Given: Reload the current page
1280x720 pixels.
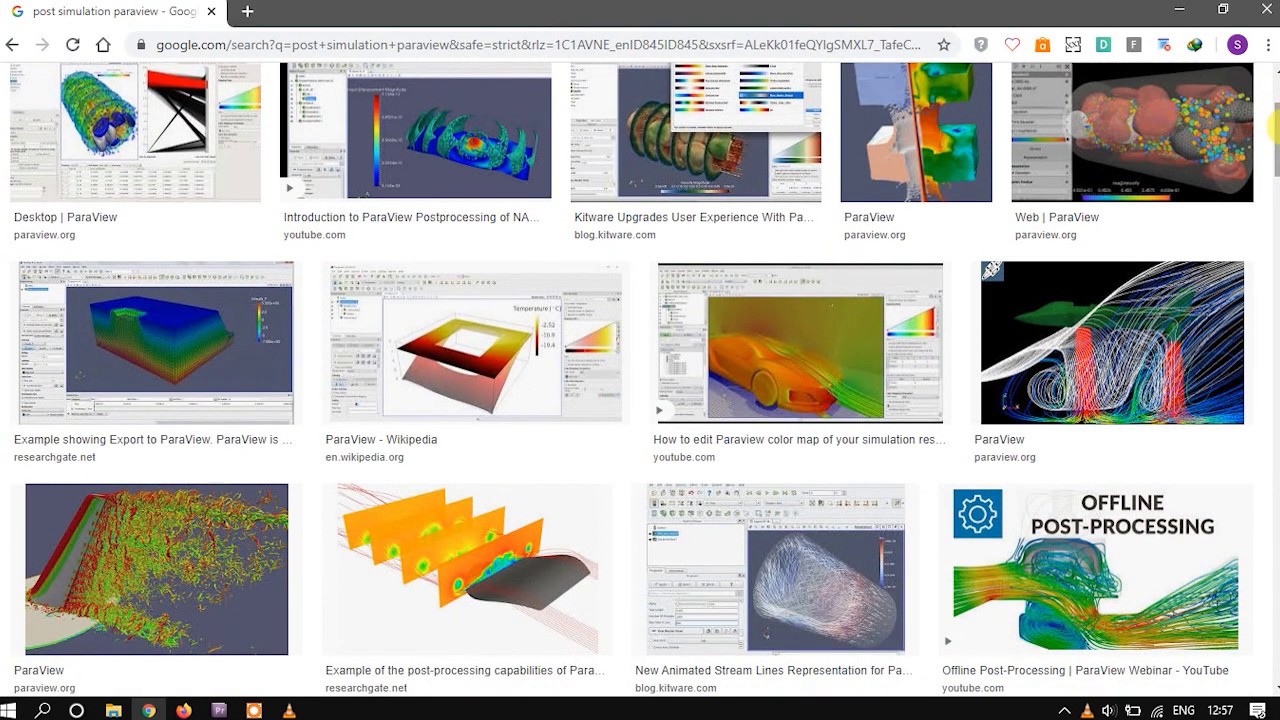Looking at the screenshot, I should pyautogui.click(x=72, y=44).
